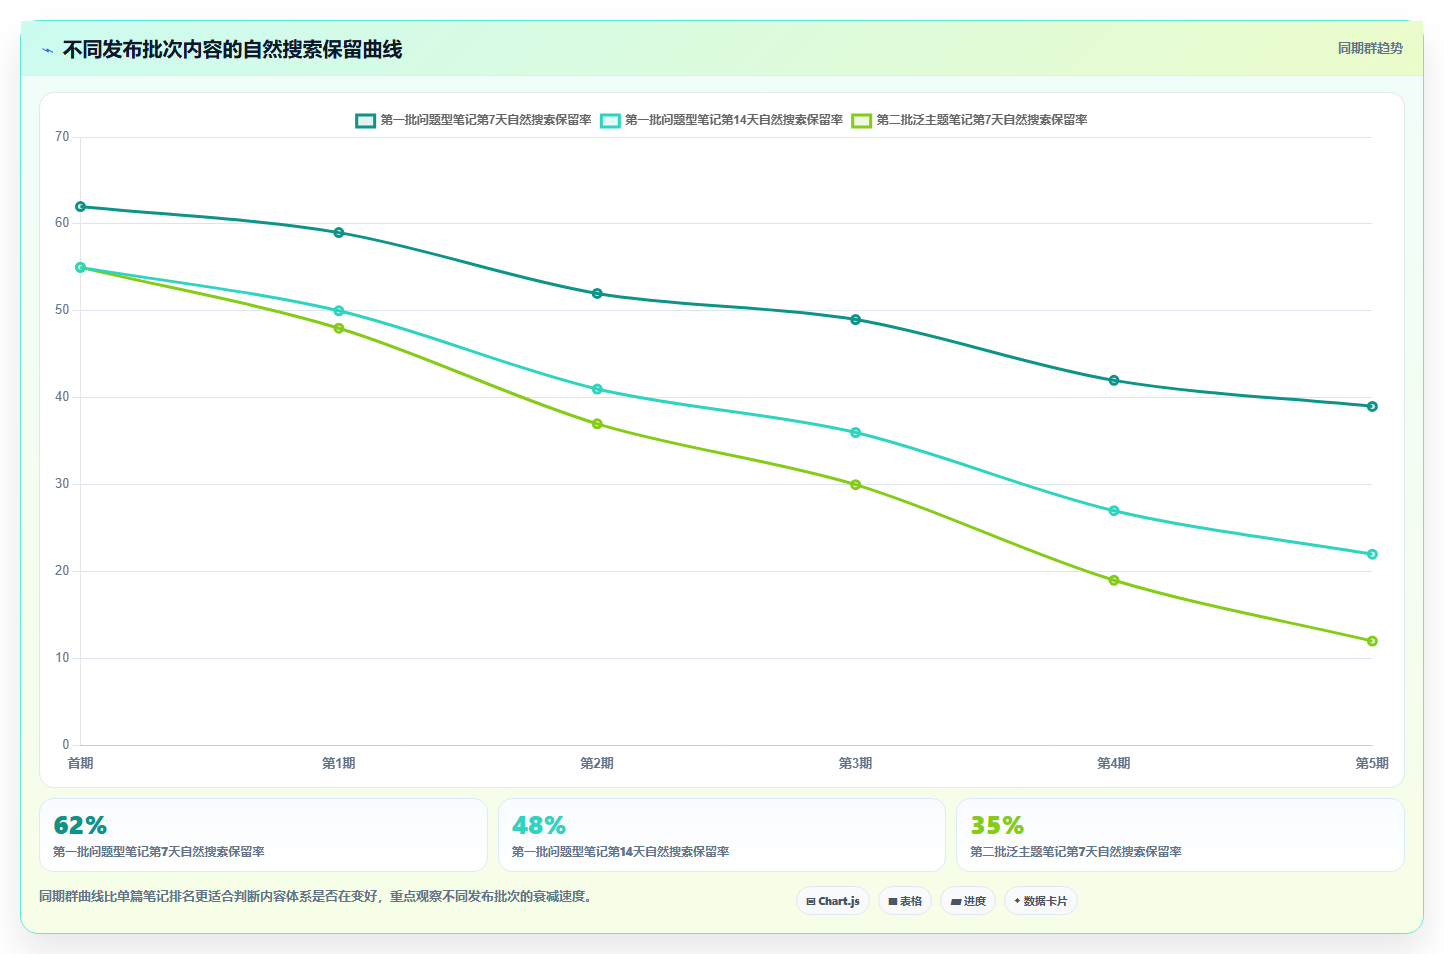Click green data point at 第4期 (19)
This screenshot has width=1444, height=954.
(1114, 580)
